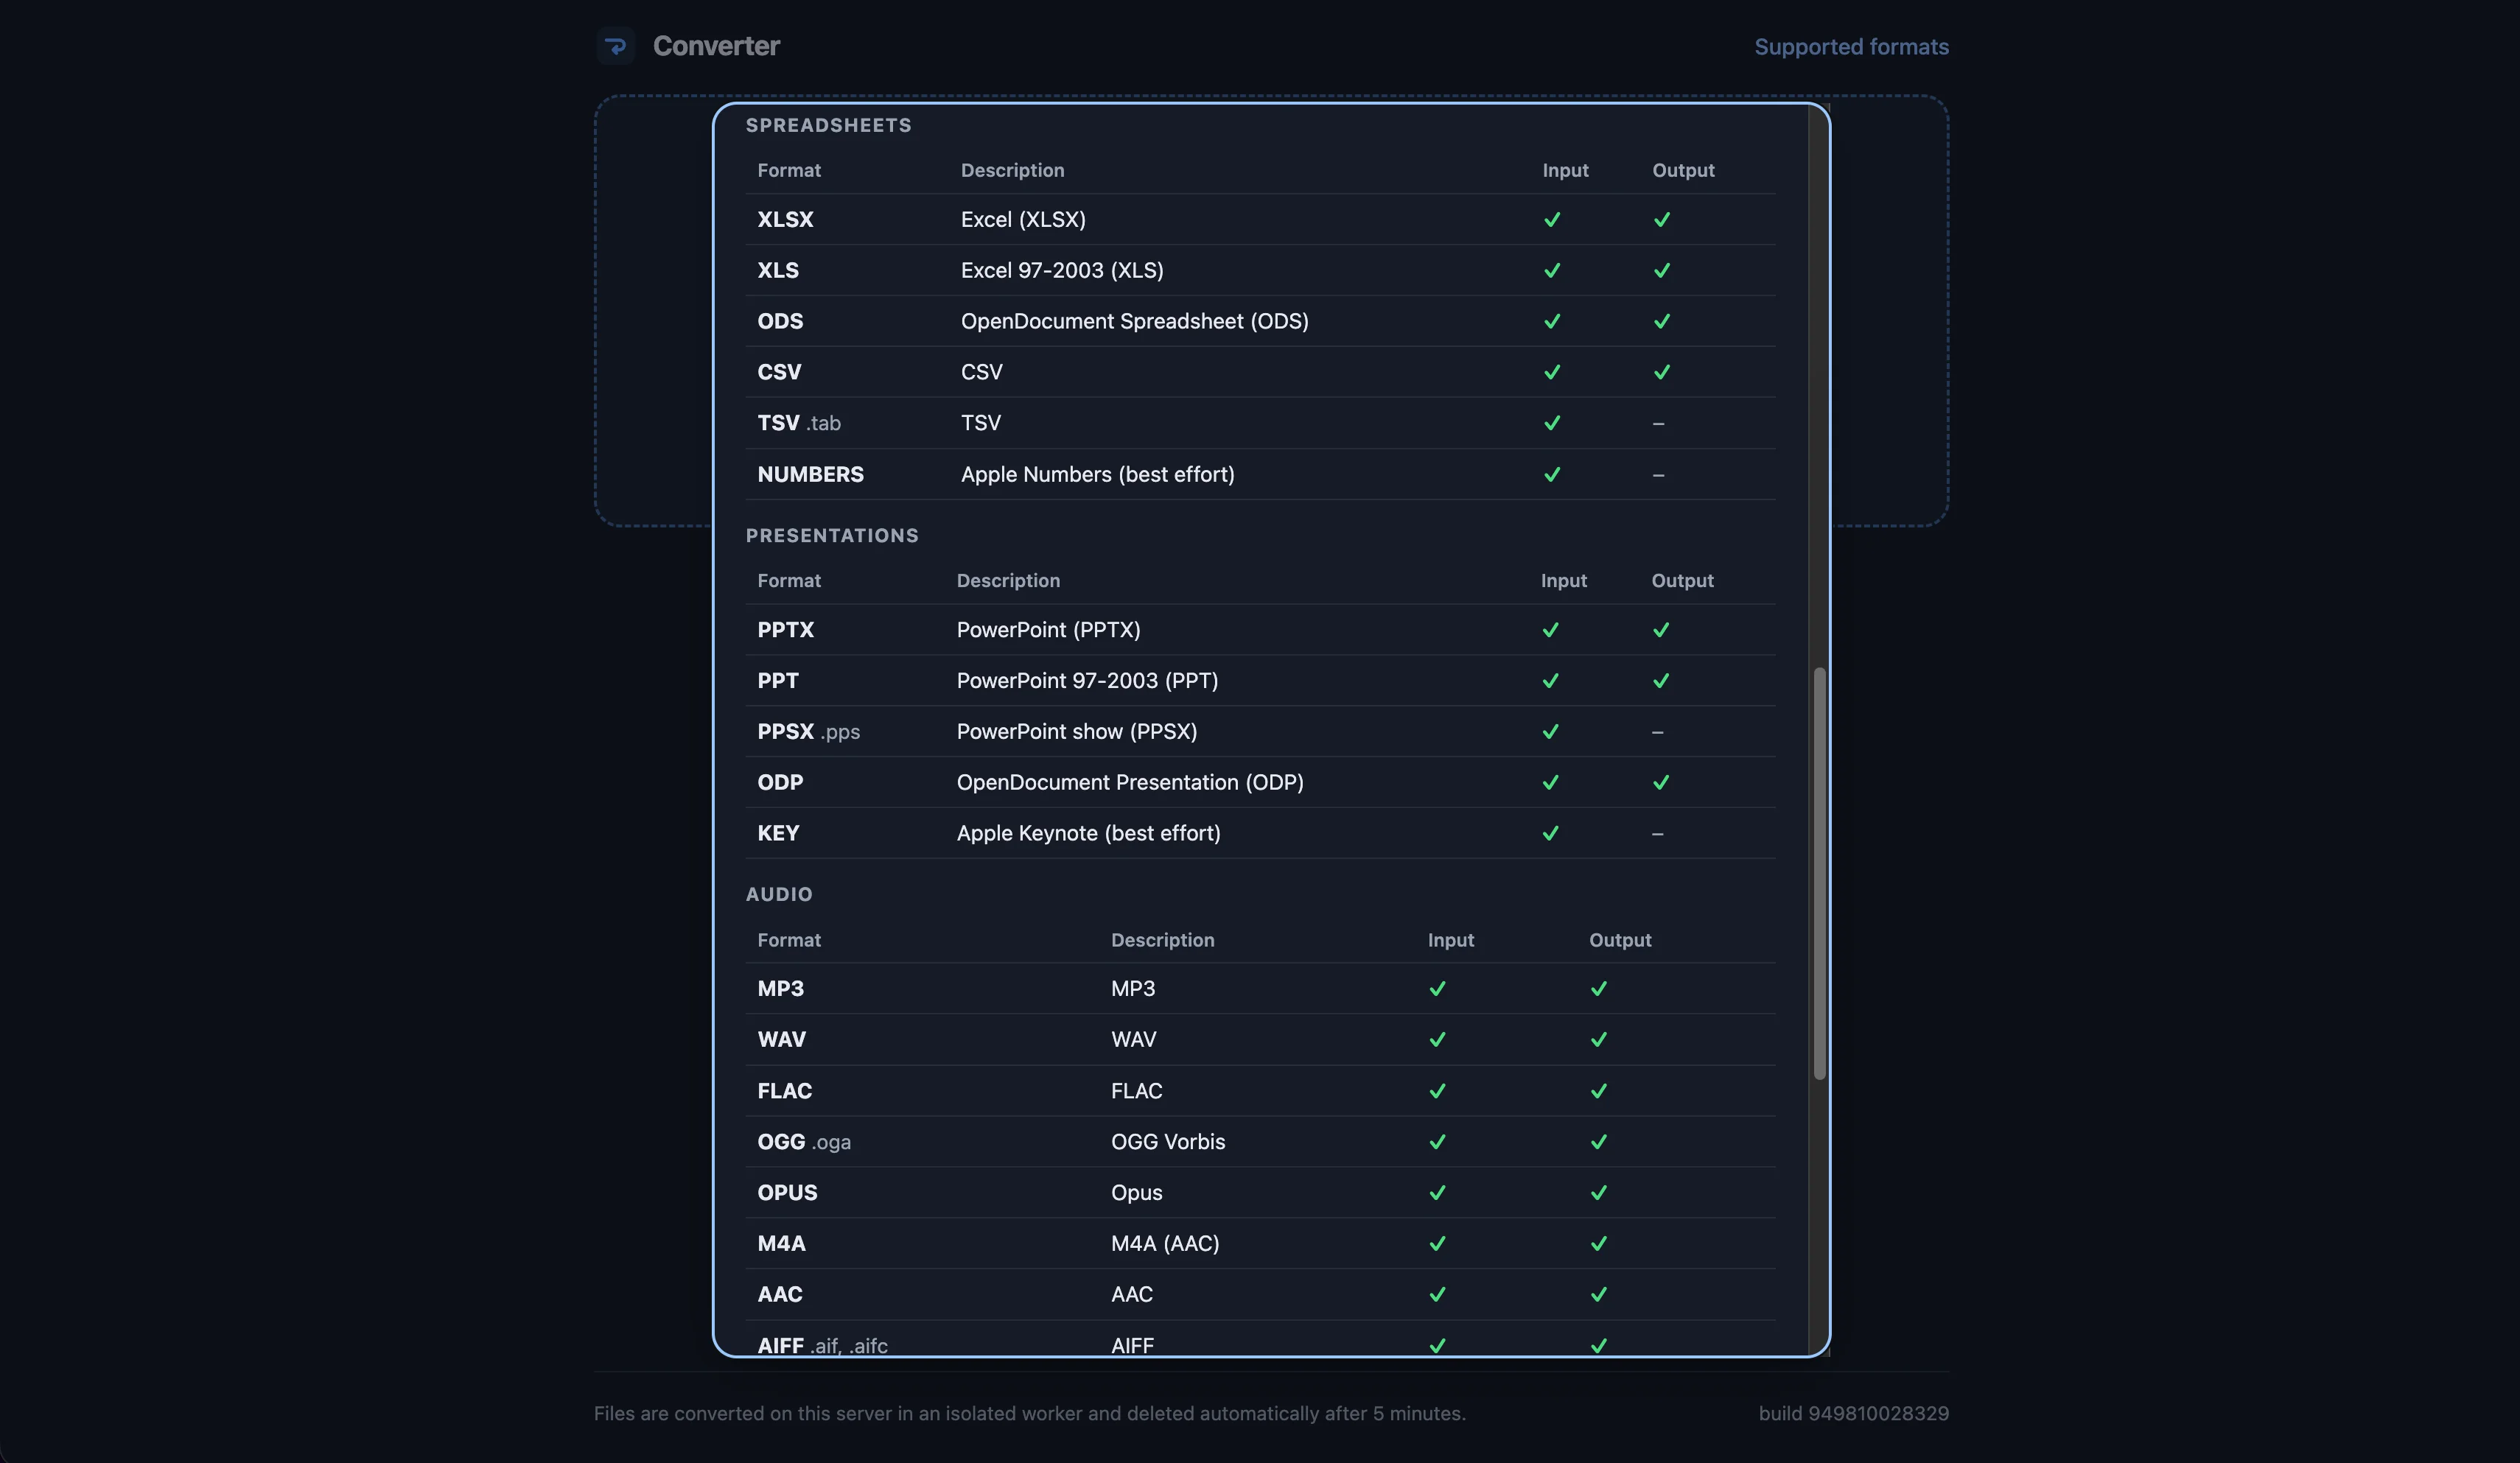Viewport: 2520px width, 1463px height.
Task: Click the CSV output checkmark
Action: [x=1662, y=372]
